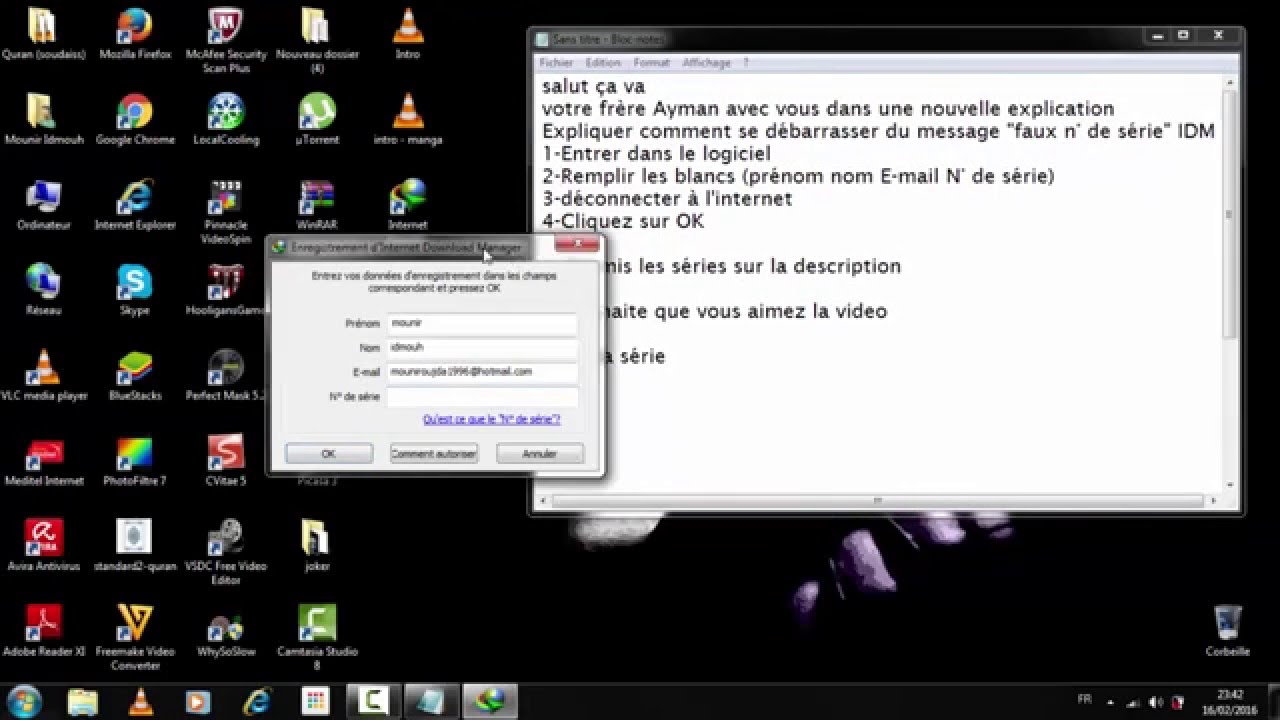
Task: Launch WinRAR desktop shortcut
Action: pos(316,204)
